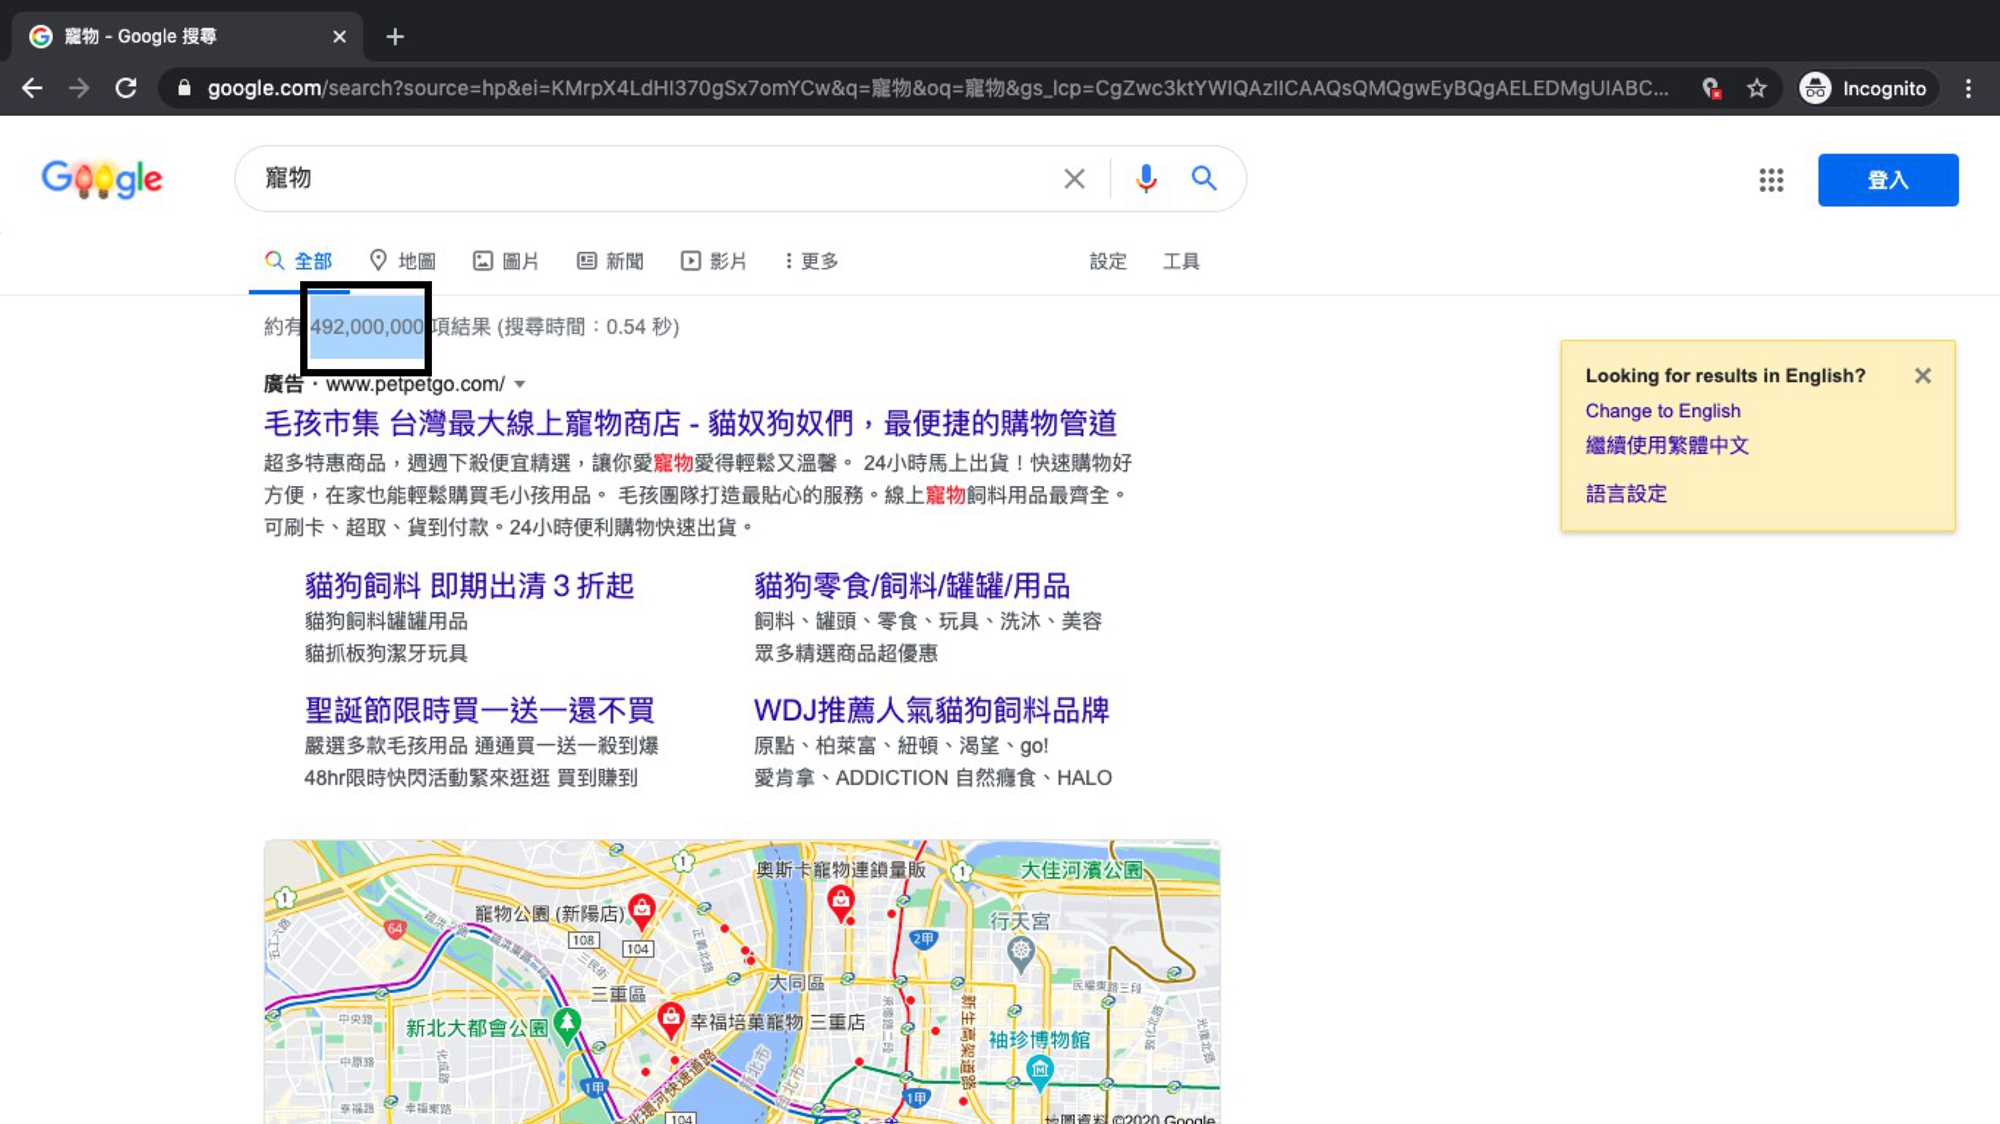Reload the page
Screen dimensions: 2000x1124
click(x=126, y=88)
